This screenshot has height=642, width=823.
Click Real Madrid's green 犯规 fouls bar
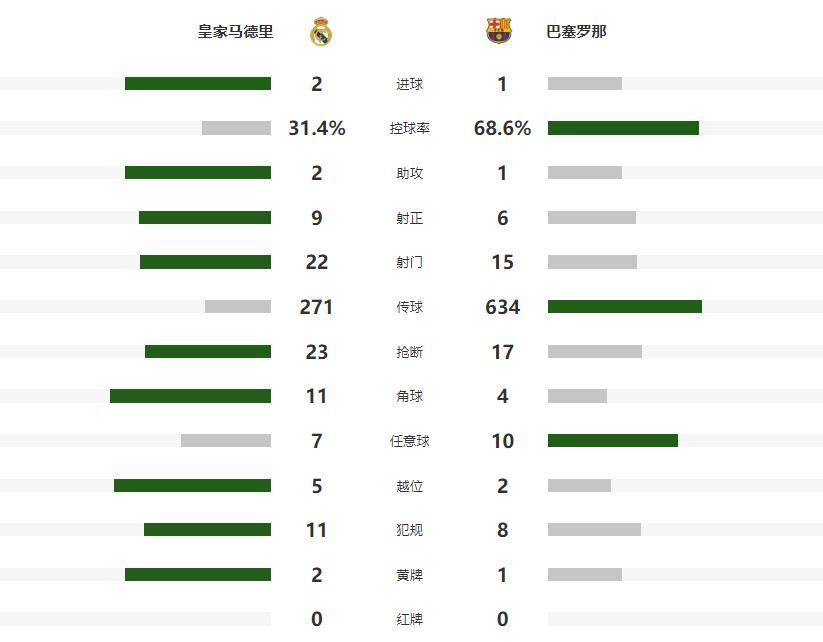(207, 530)
